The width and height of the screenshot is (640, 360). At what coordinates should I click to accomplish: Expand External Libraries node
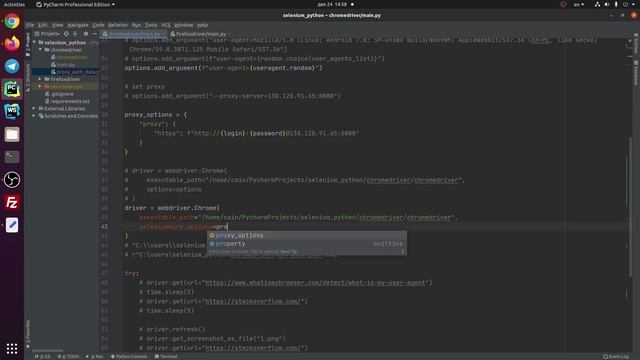pyautogui.click(x=34, y=109)
